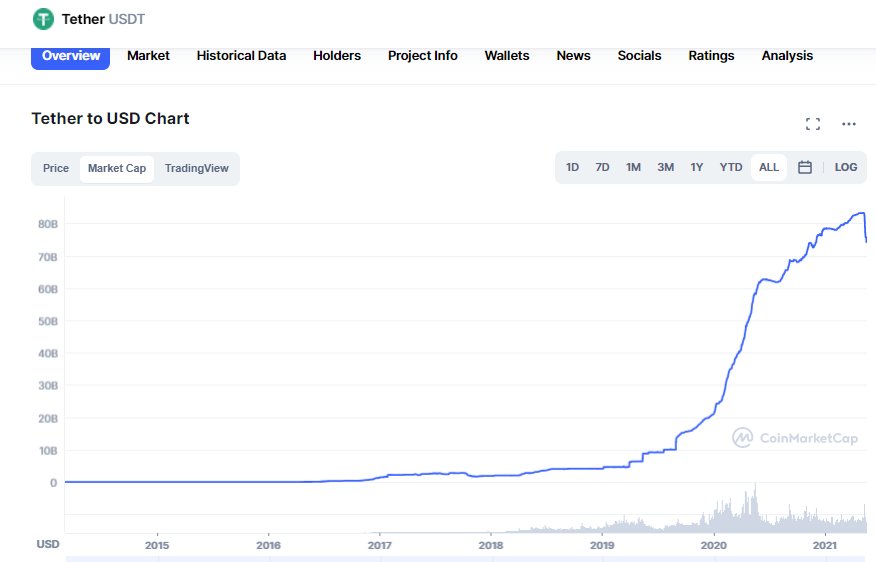Screen dimensions: 876x562
Task: Select the ALL time range
Action: point(769,167)
